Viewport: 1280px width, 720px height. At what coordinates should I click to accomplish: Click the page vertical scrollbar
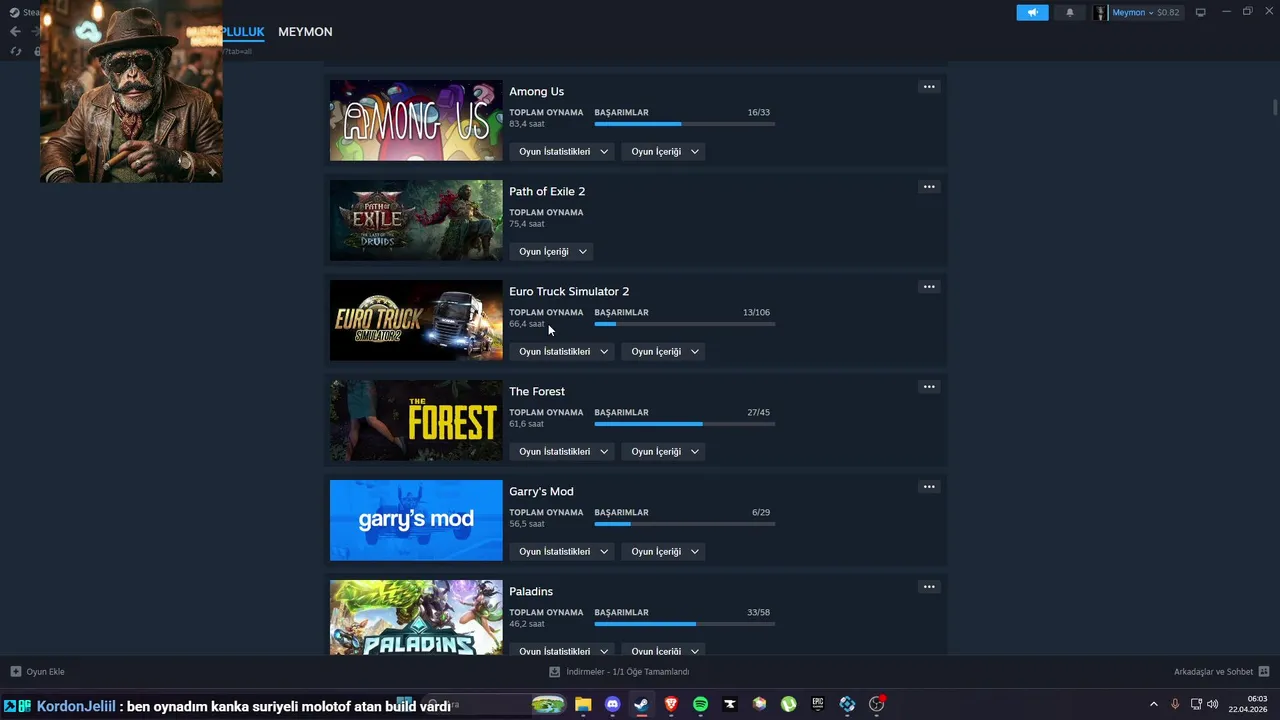(1274, 108)
